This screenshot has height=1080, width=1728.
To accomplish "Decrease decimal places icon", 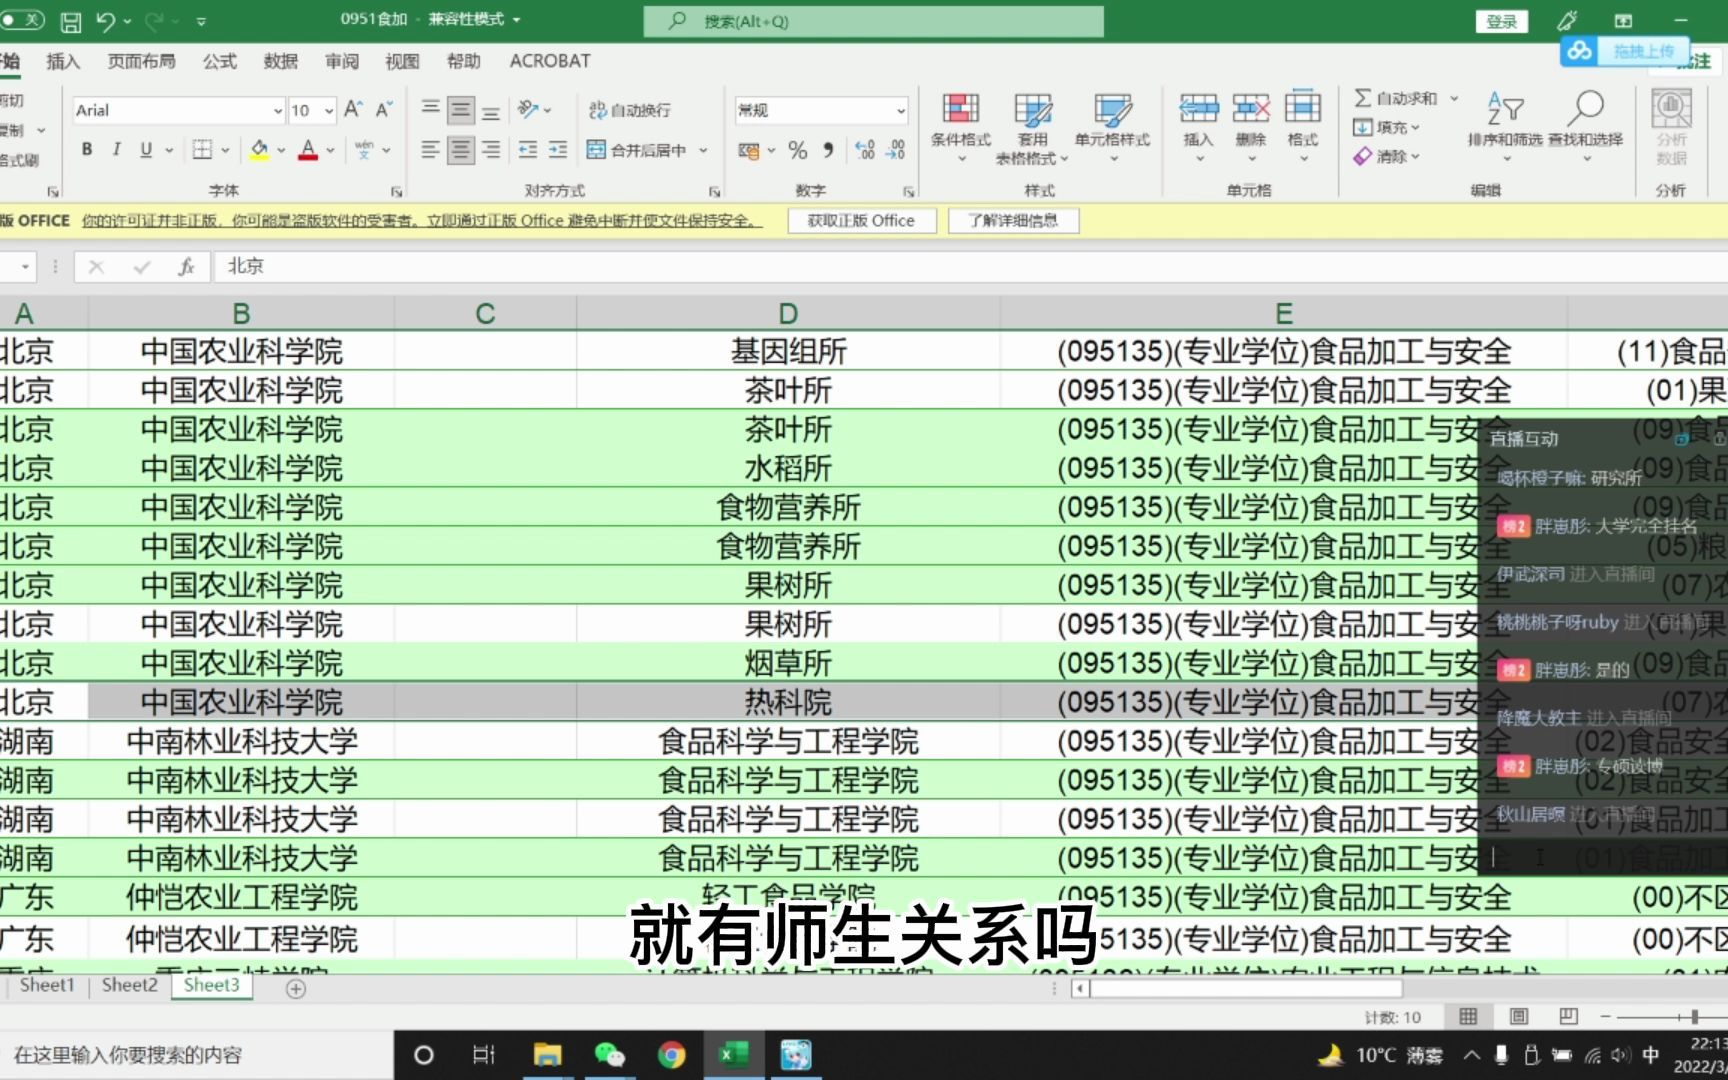I will [x=896, y=151].
